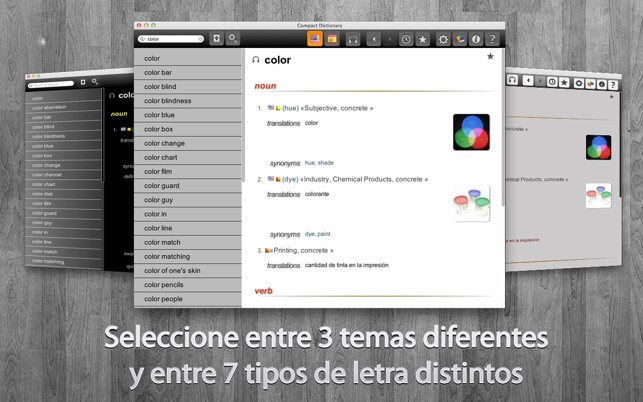
Task: Open the color themes palette icon in main toolbar
Action: 460,39
